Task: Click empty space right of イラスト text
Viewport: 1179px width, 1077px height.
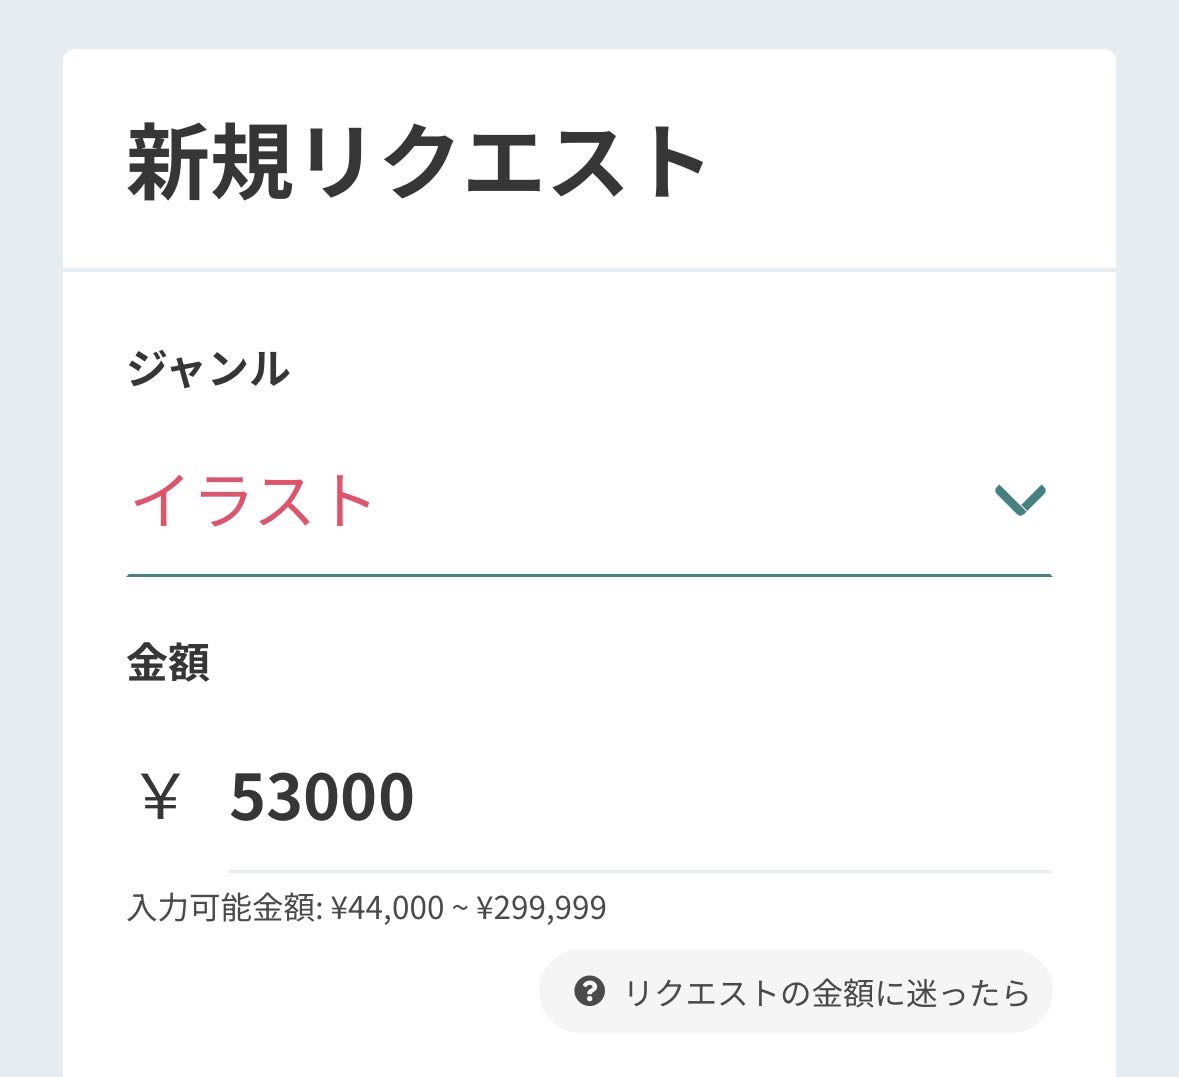Action: 680,500
